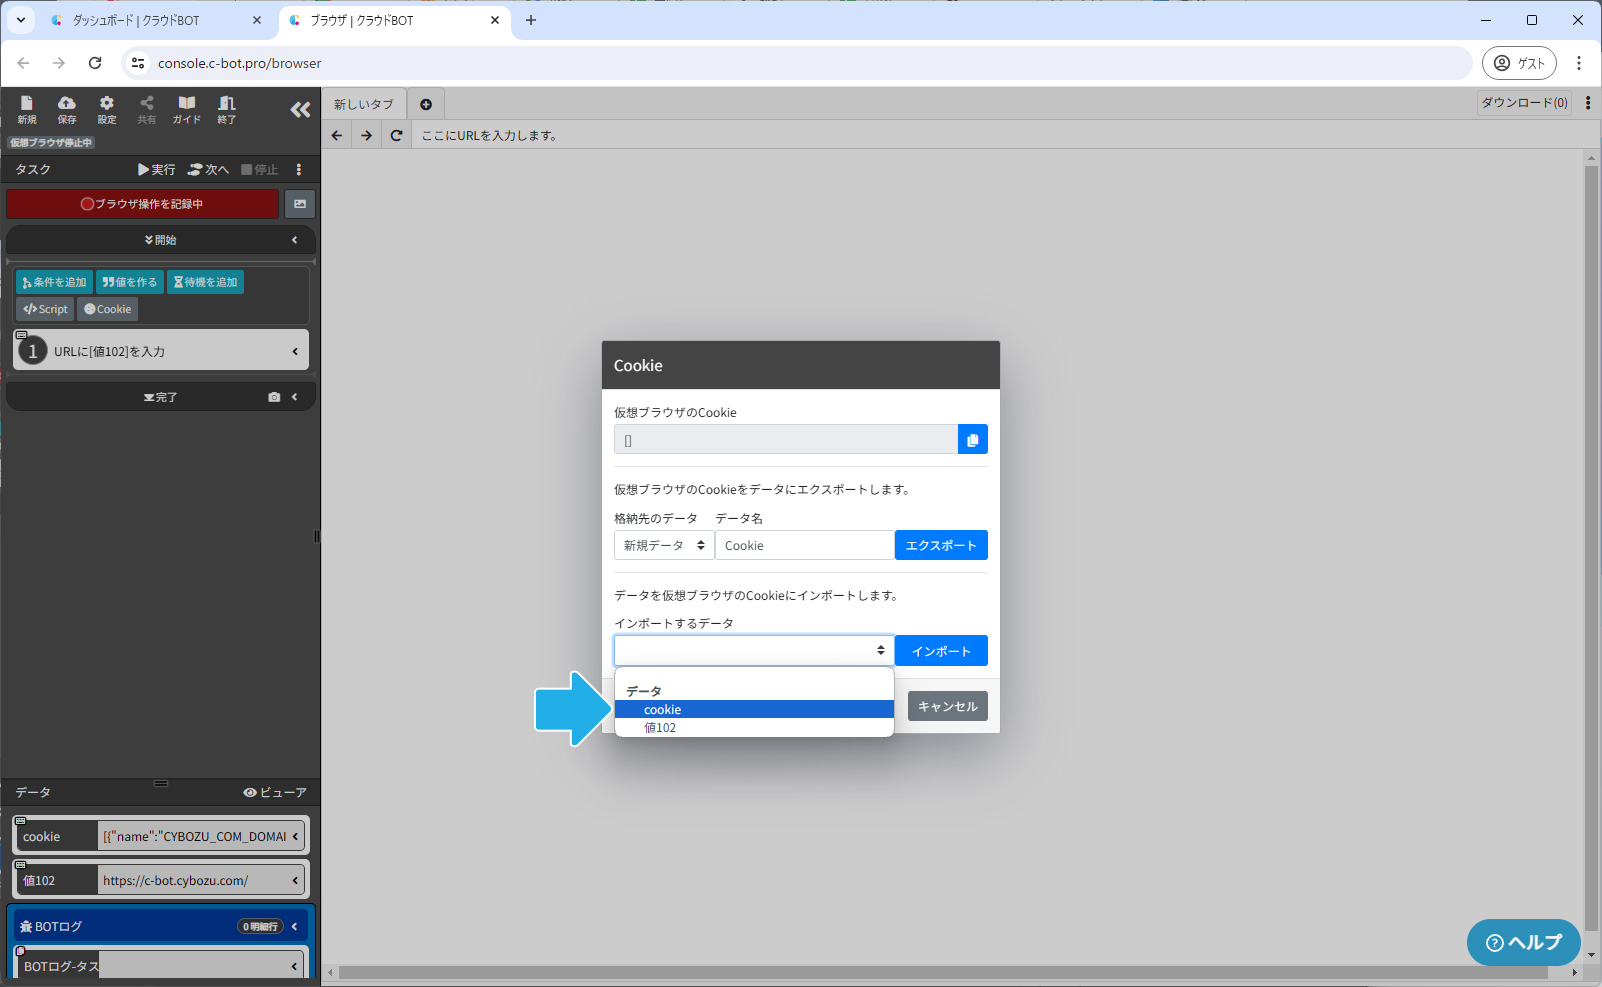Open the task panel kebab menu
The width and height of the screenshot is (1602, 987).
299,170
